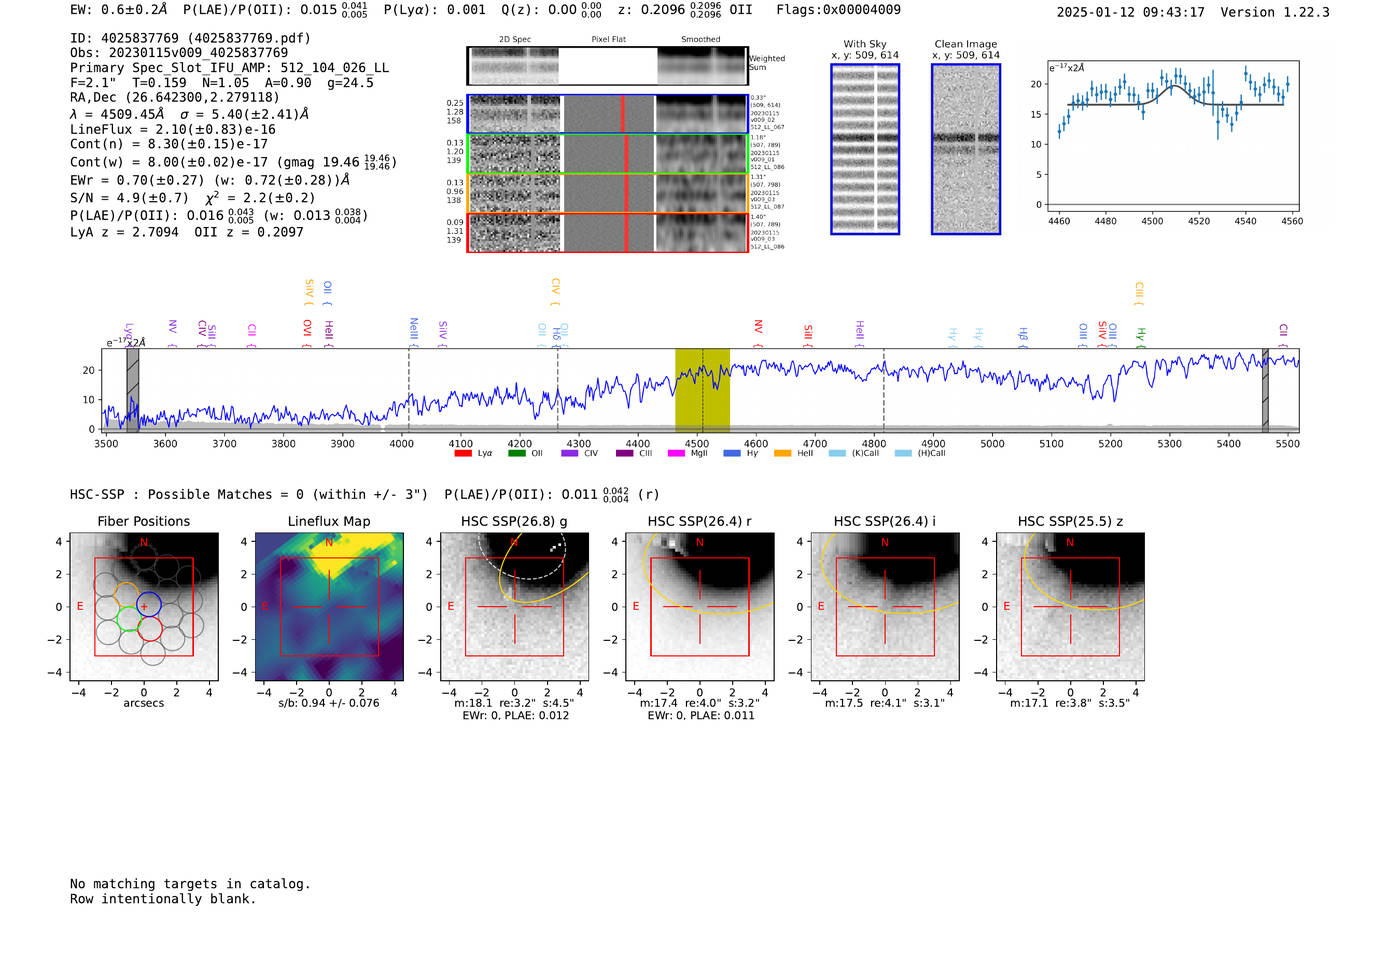Viewport: 1400px width, 953px height.
Task: Click the EWr = 0.70 value line
Action: coord(210,180)
